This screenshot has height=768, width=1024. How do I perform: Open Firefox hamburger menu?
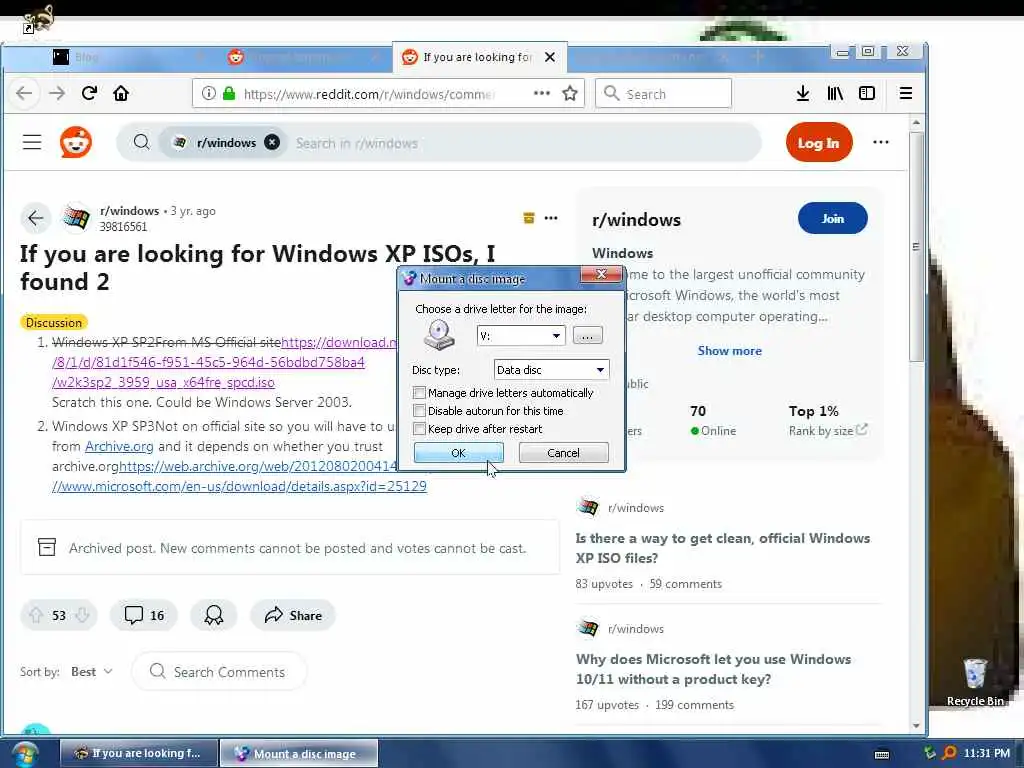(x=905, y=93)
